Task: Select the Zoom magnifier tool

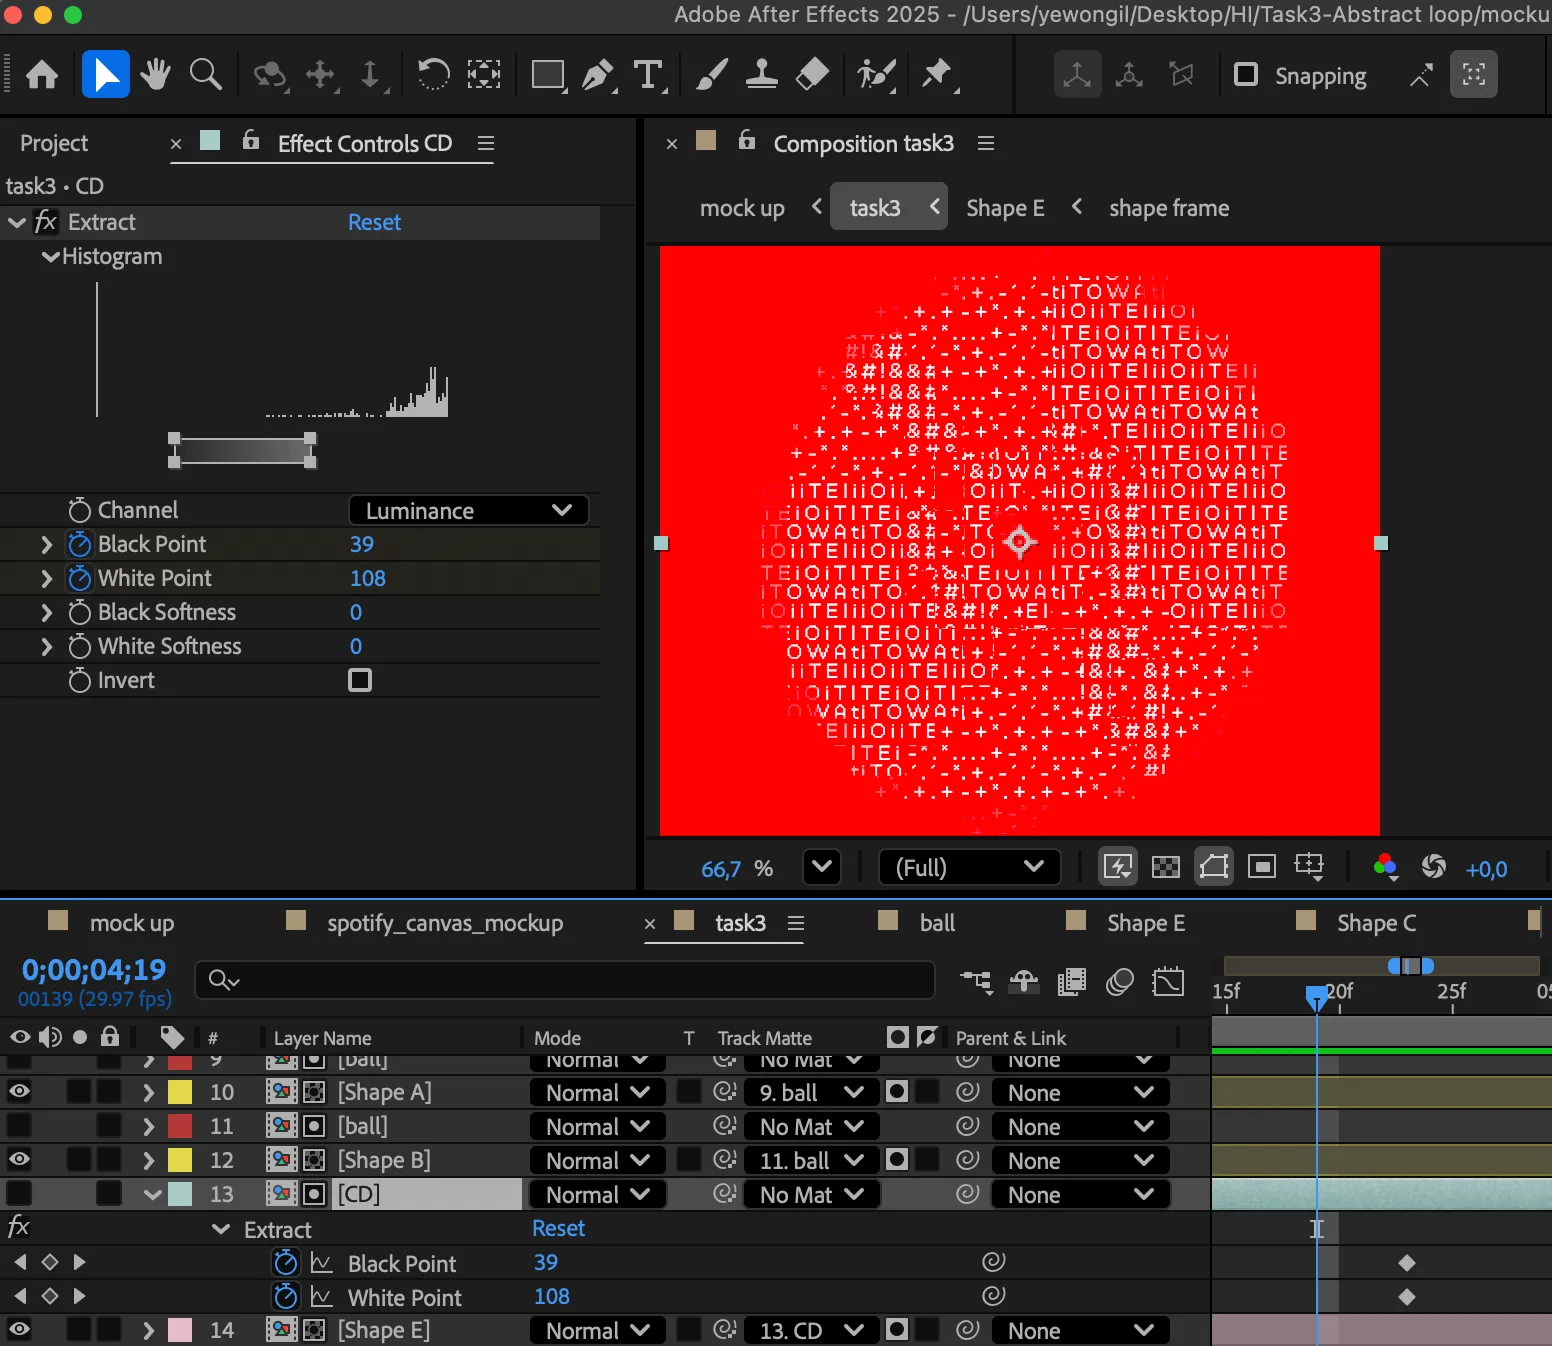Action: click(x=206, y=75)
